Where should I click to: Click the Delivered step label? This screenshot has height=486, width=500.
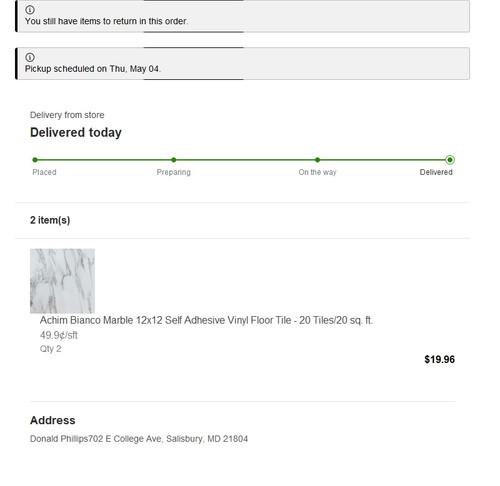coord(436,172)
